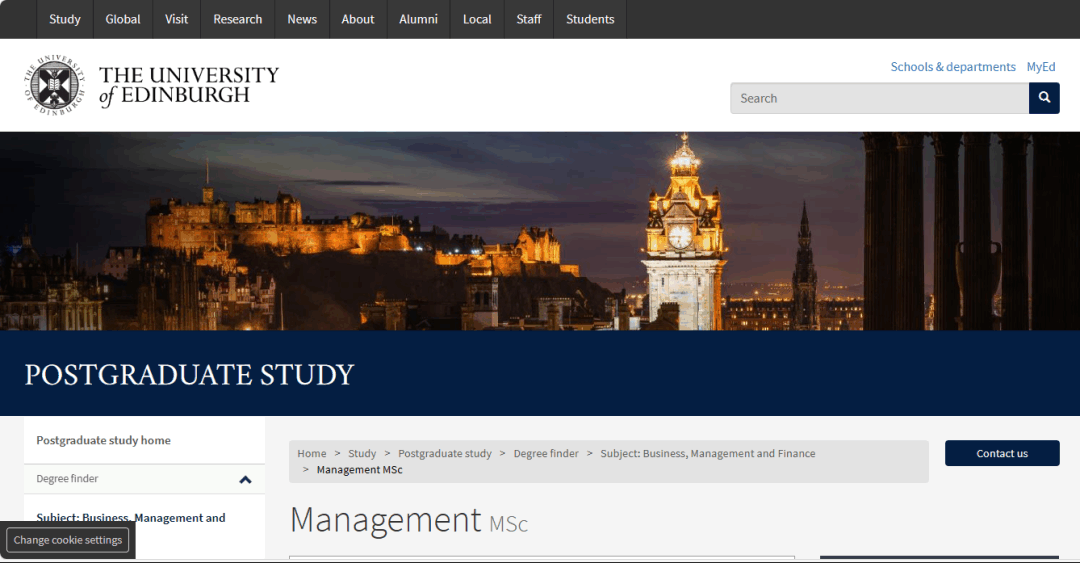Select the About menu item
Image resolution: width=1080 pixels, height=563 pixels.
click(358, 19)
